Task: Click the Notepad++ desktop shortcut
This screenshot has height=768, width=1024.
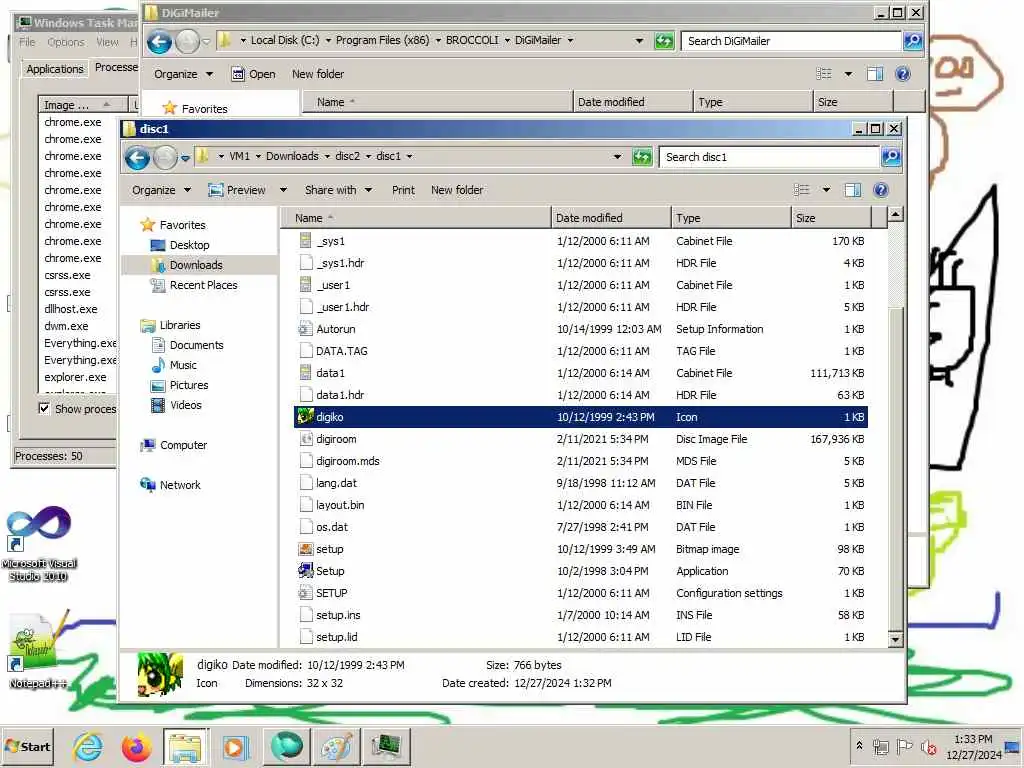Action: (38, 650)
